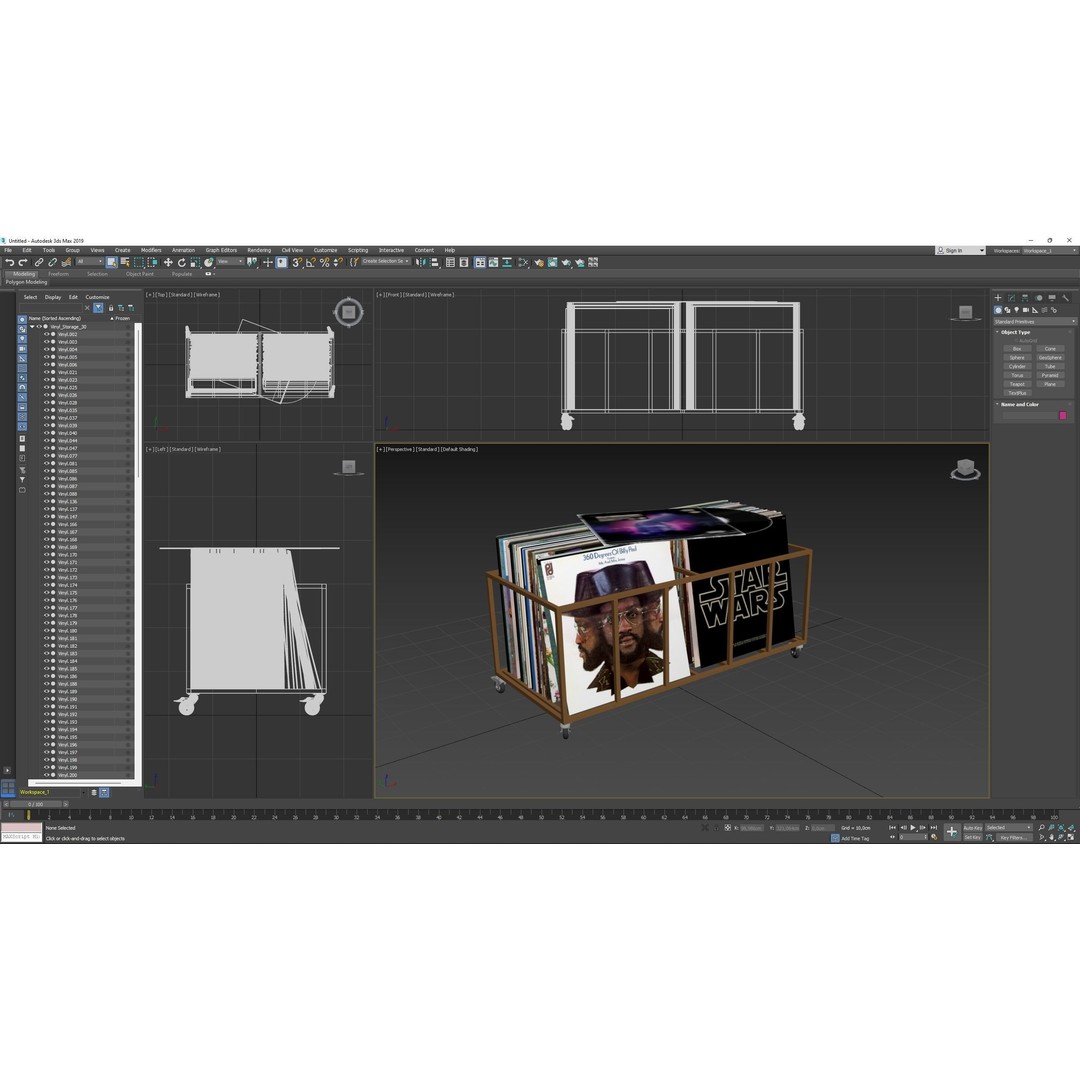Switch to the Object Paint ribbon tab
Viewport: 1080px width, 1080px height.
click(x=140, y=273)
